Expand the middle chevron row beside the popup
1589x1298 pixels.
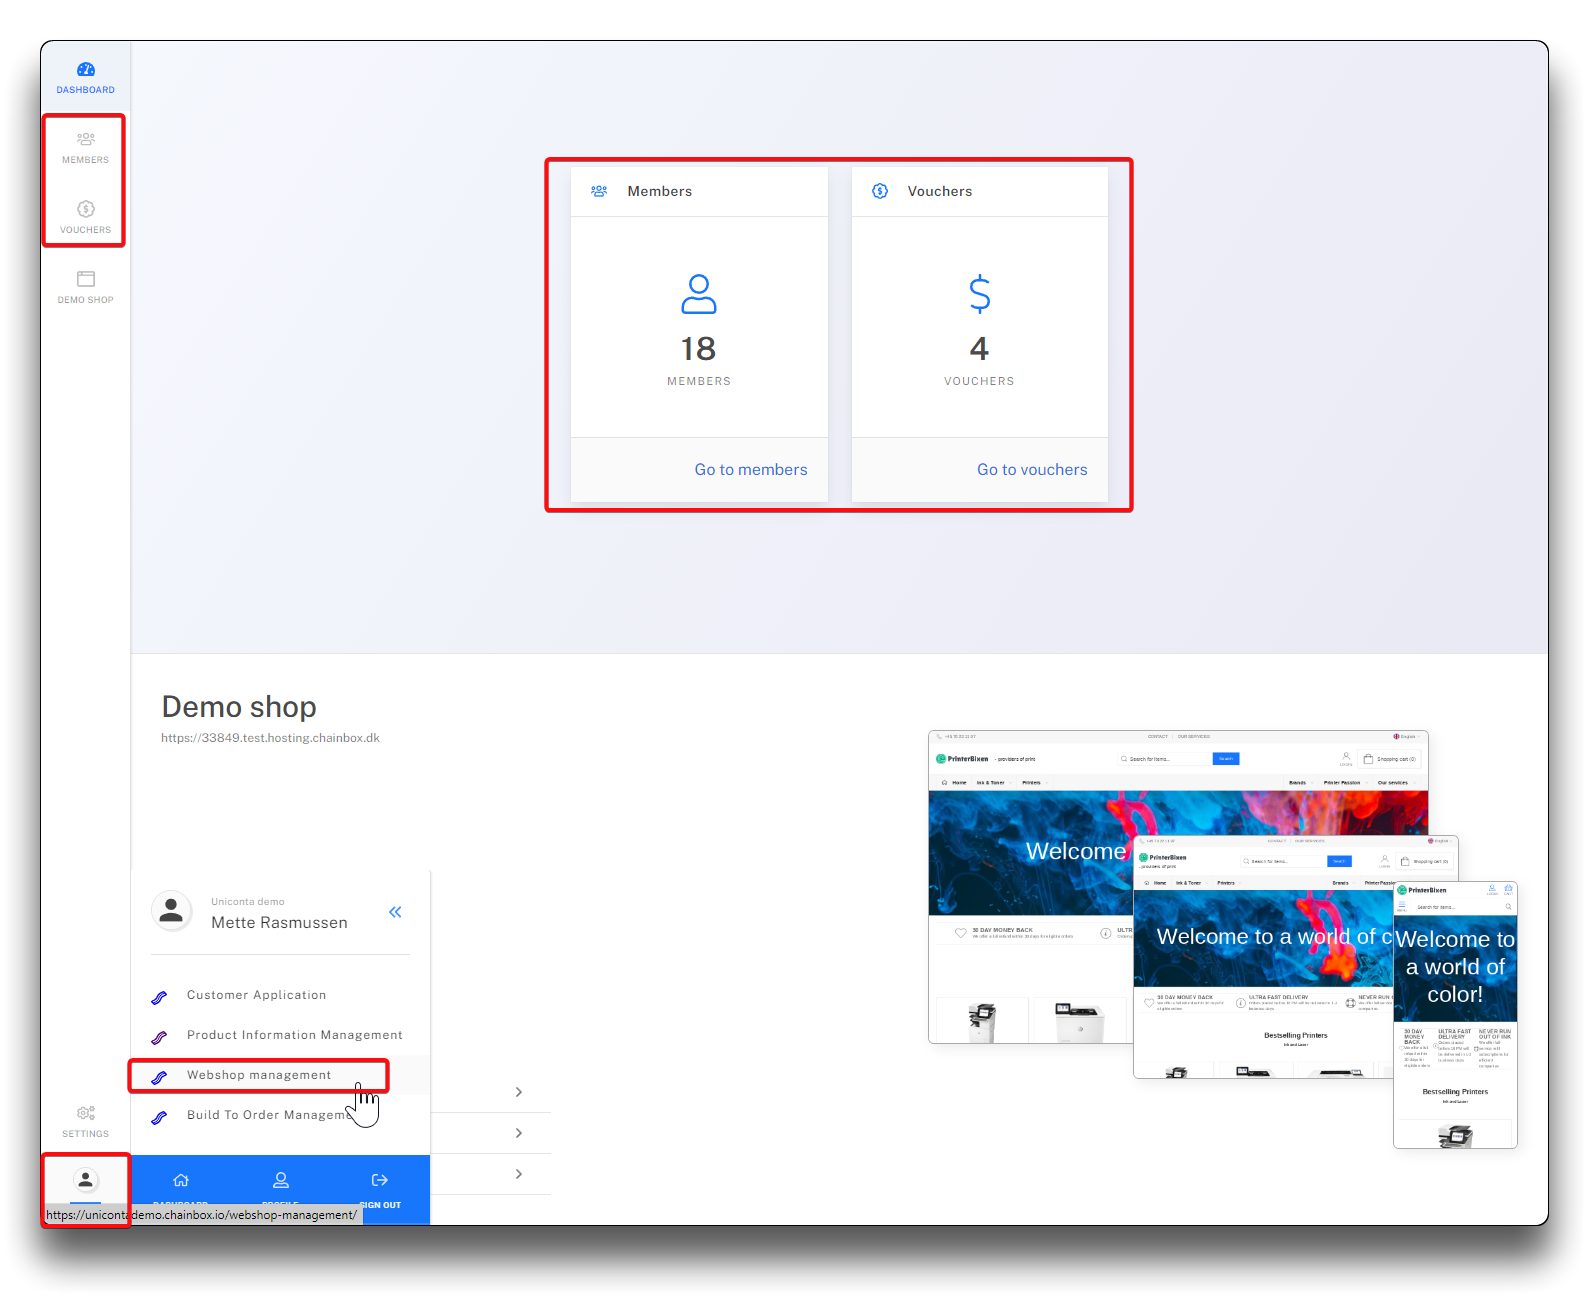[x=518, y=1133]
